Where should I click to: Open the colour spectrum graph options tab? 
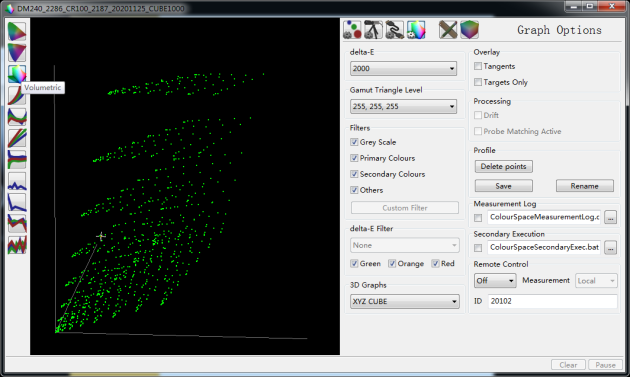click(x=416, y=30)
